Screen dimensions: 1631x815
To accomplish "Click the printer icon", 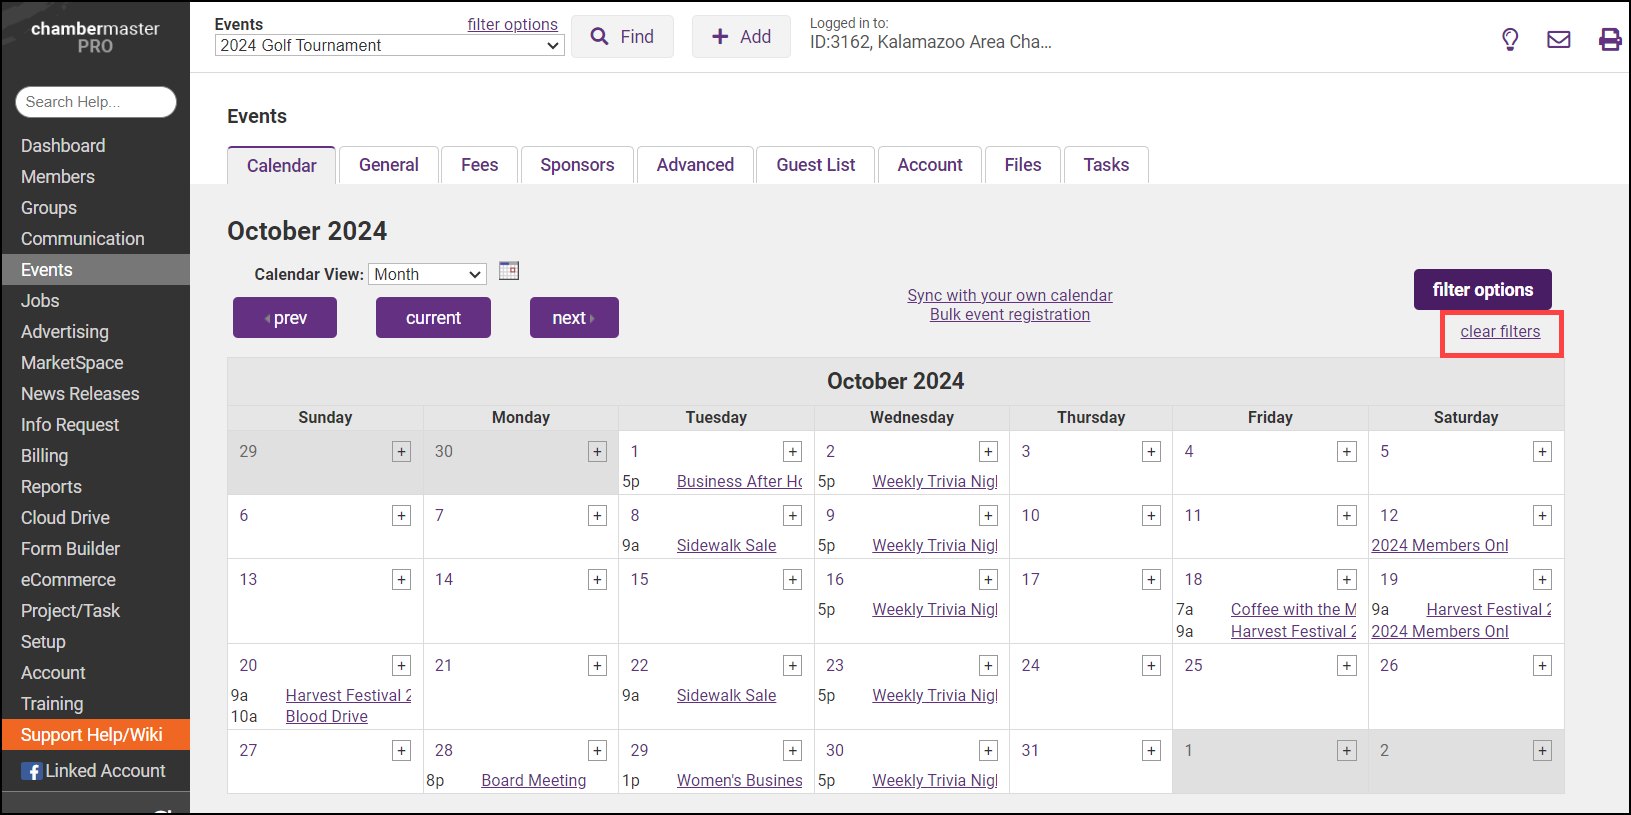I will tap(1609, 39).
